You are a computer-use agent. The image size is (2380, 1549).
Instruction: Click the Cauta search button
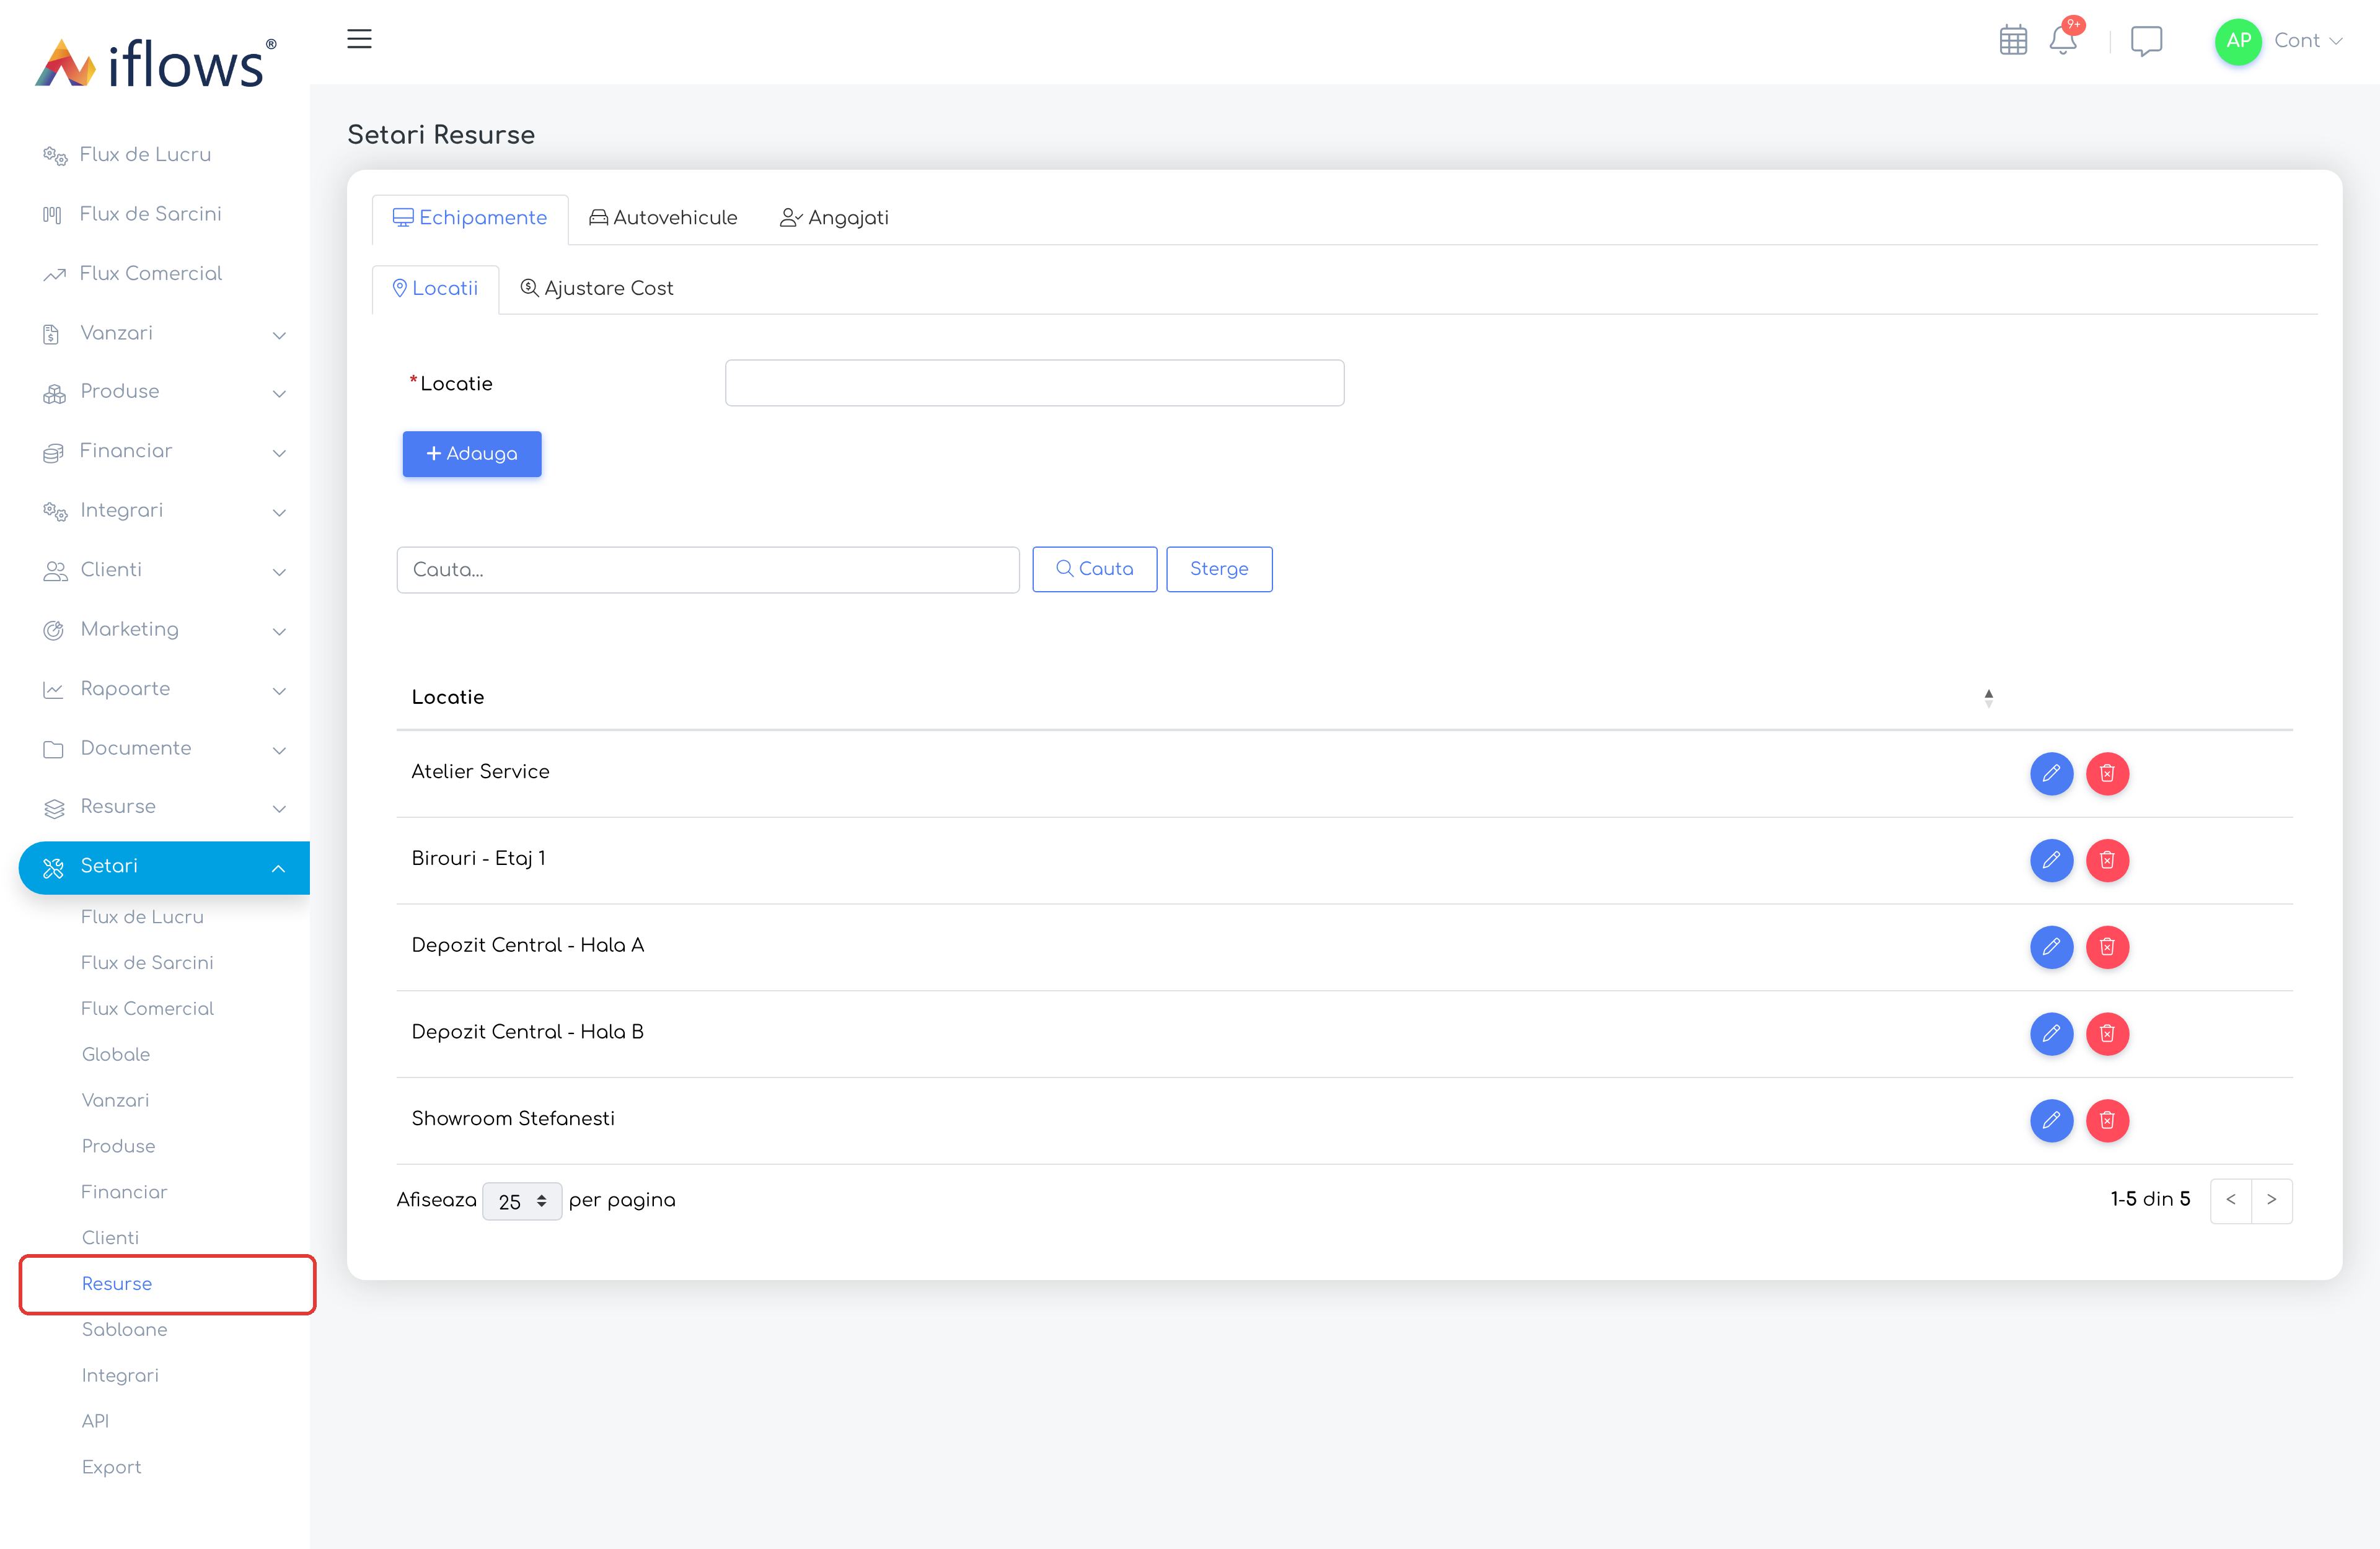click(1095, 569)
